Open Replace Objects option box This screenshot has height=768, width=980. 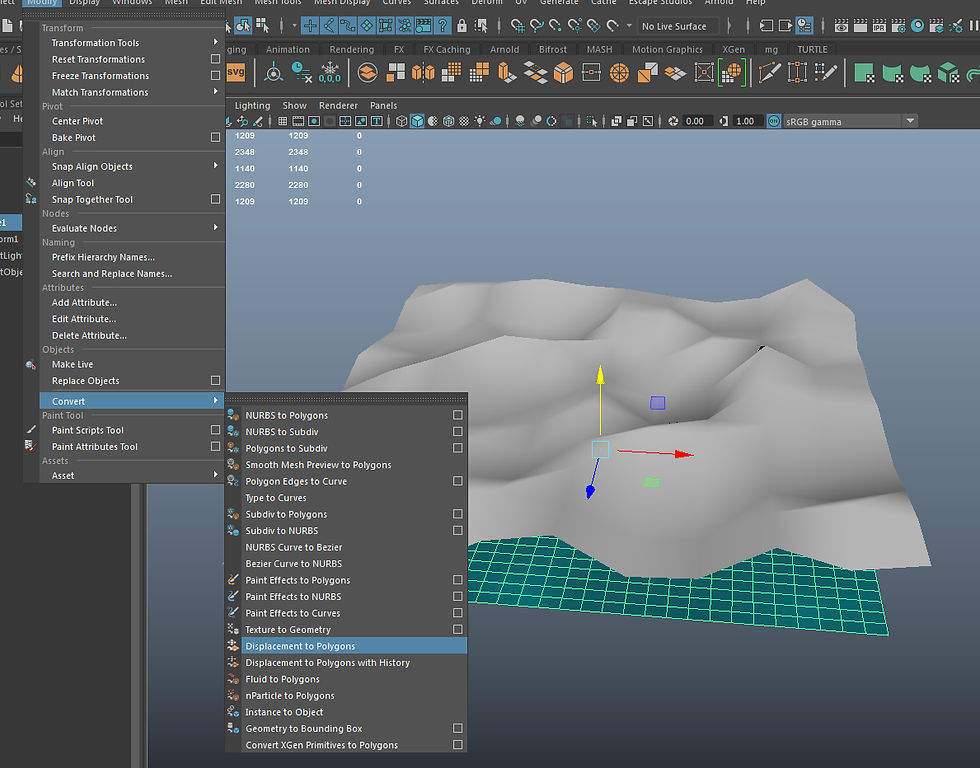click(216, 380)
